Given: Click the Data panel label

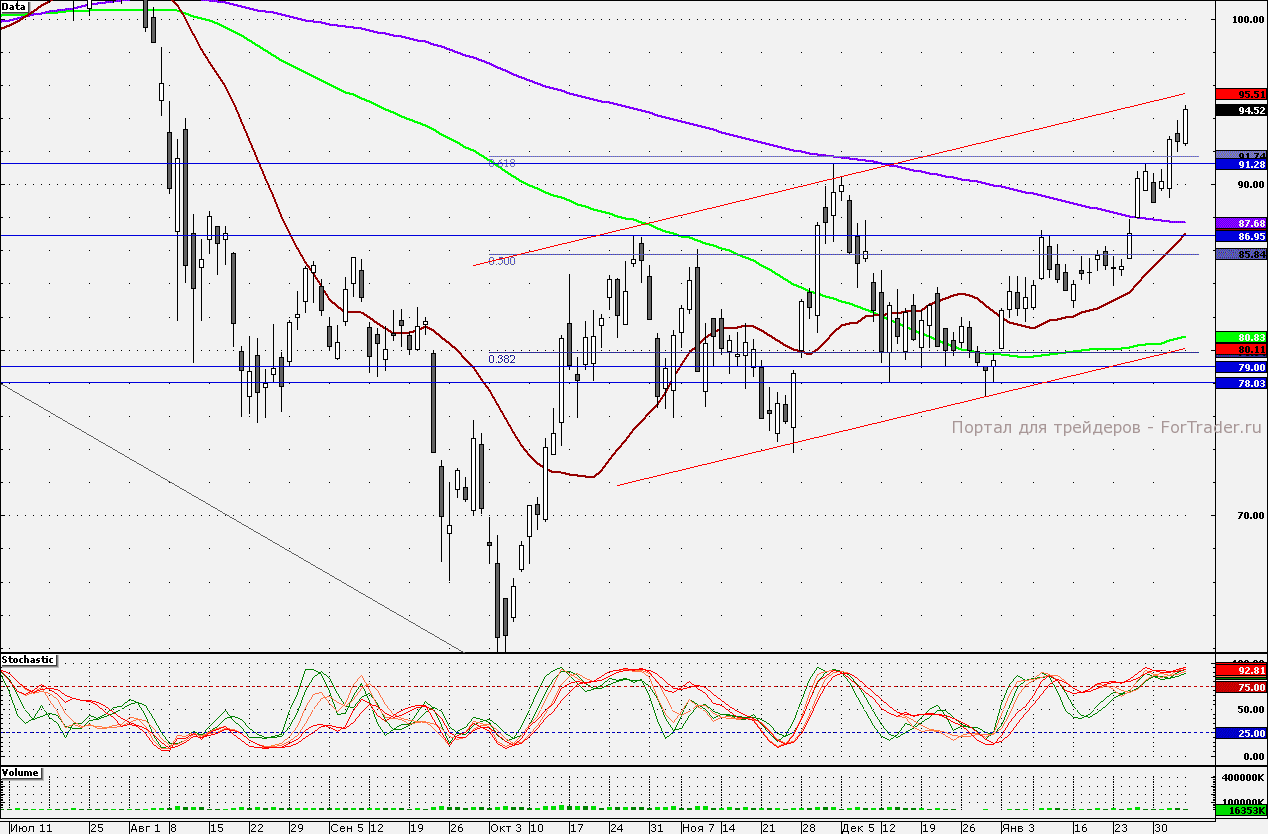Looking at the screenshot, I should 14,6.
